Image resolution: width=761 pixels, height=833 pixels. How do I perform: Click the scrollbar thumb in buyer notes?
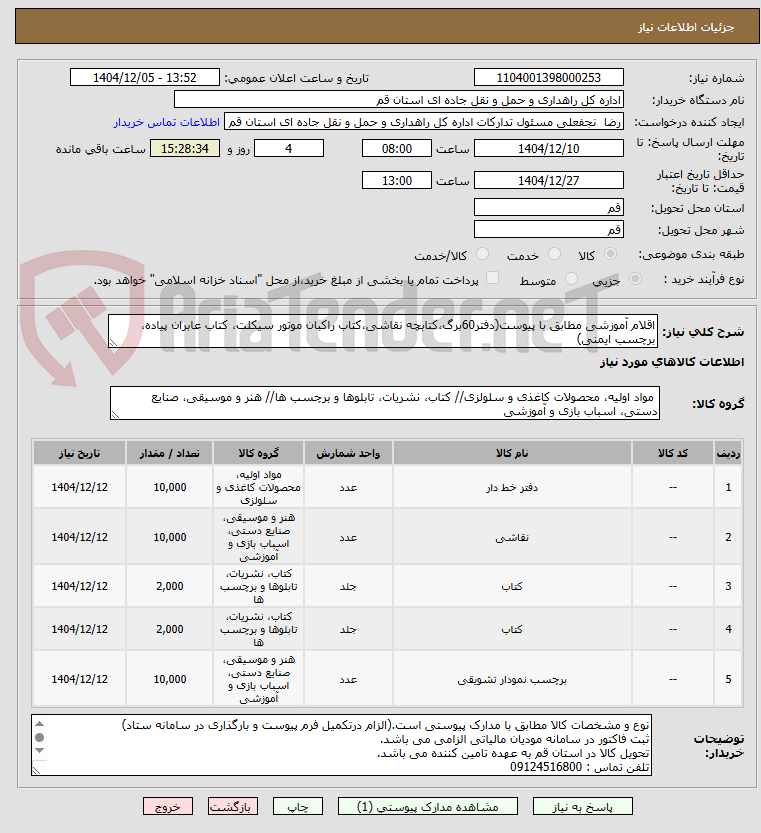pyautogui.click(x=39, y=737)
